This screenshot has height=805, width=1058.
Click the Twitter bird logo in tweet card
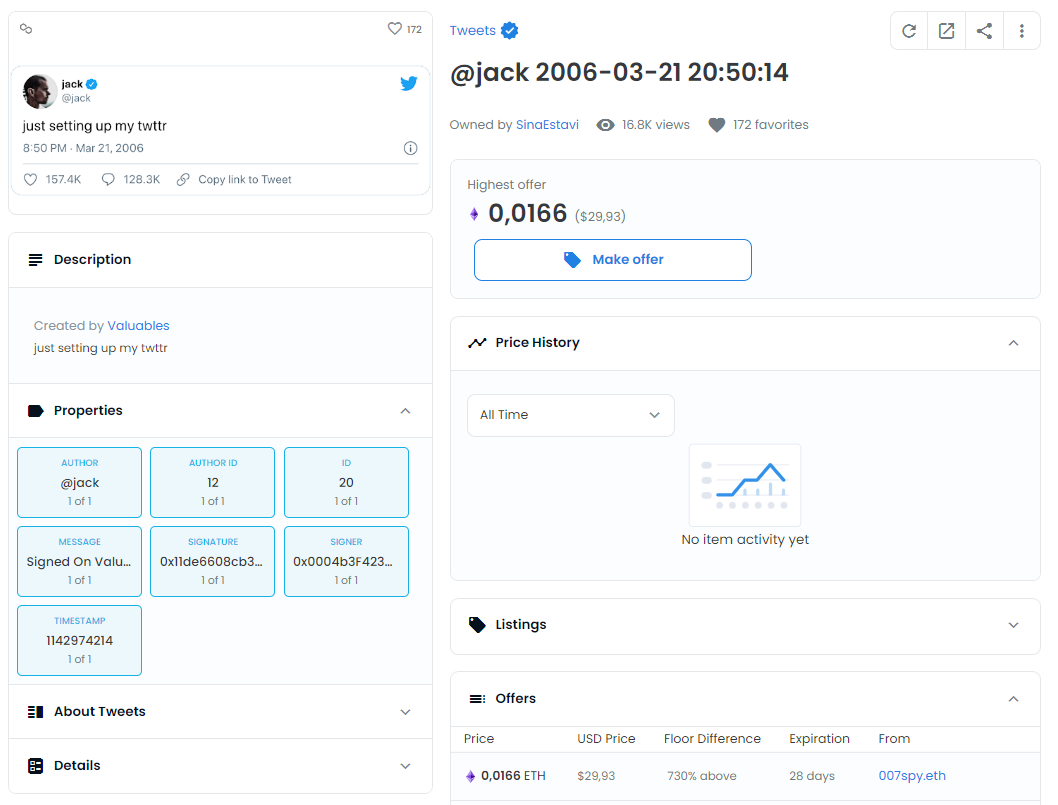point(408,83)
